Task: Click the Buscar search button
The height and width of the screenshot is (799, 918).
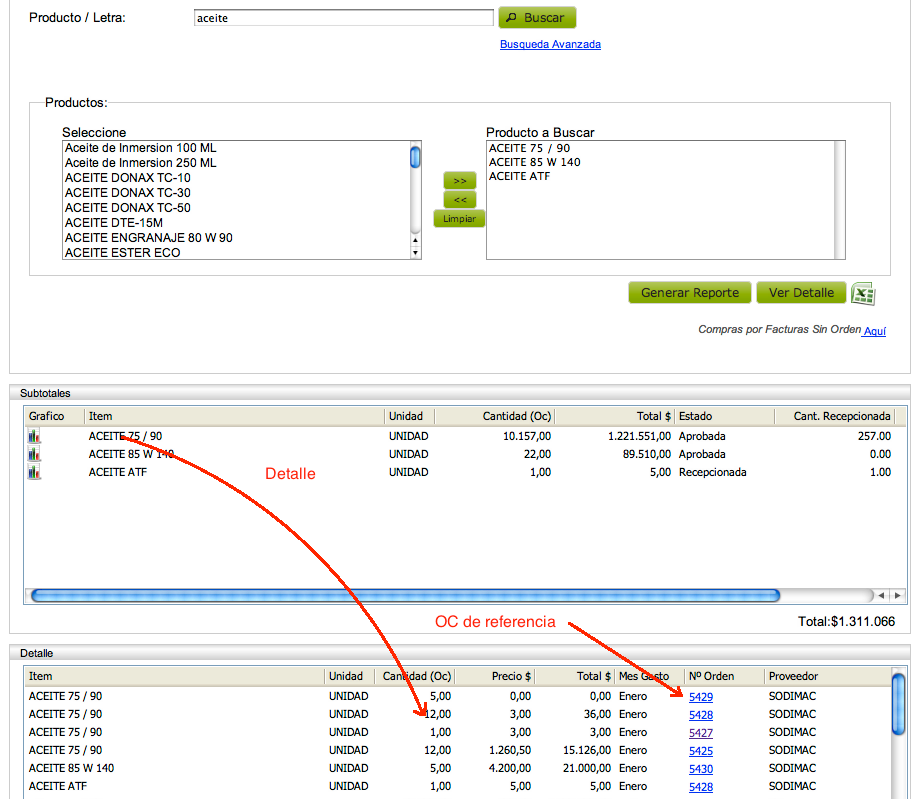Action: pos(537,18)
